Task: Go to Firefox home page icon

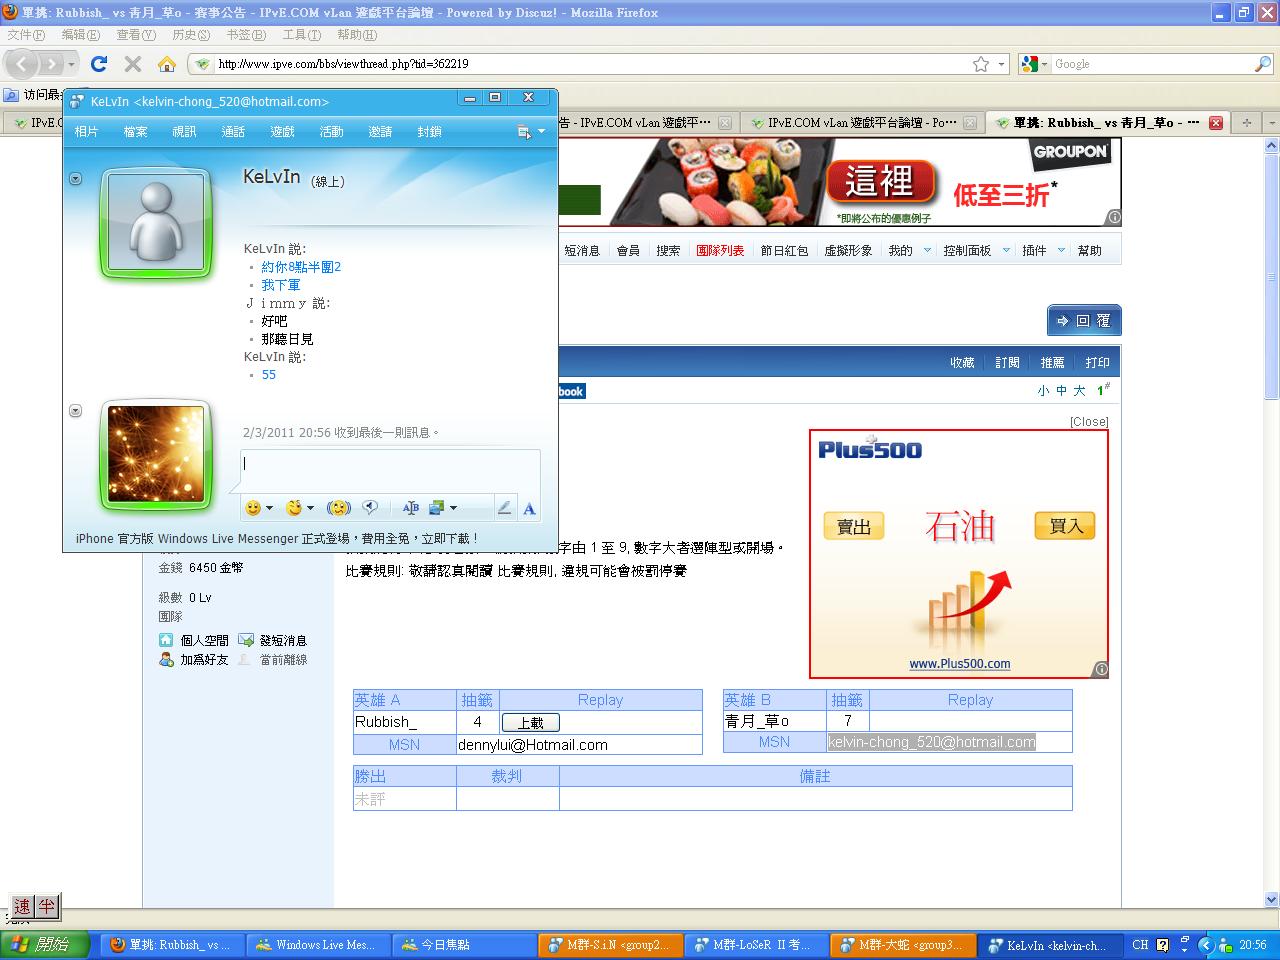Action: click(x=167, y=64)
